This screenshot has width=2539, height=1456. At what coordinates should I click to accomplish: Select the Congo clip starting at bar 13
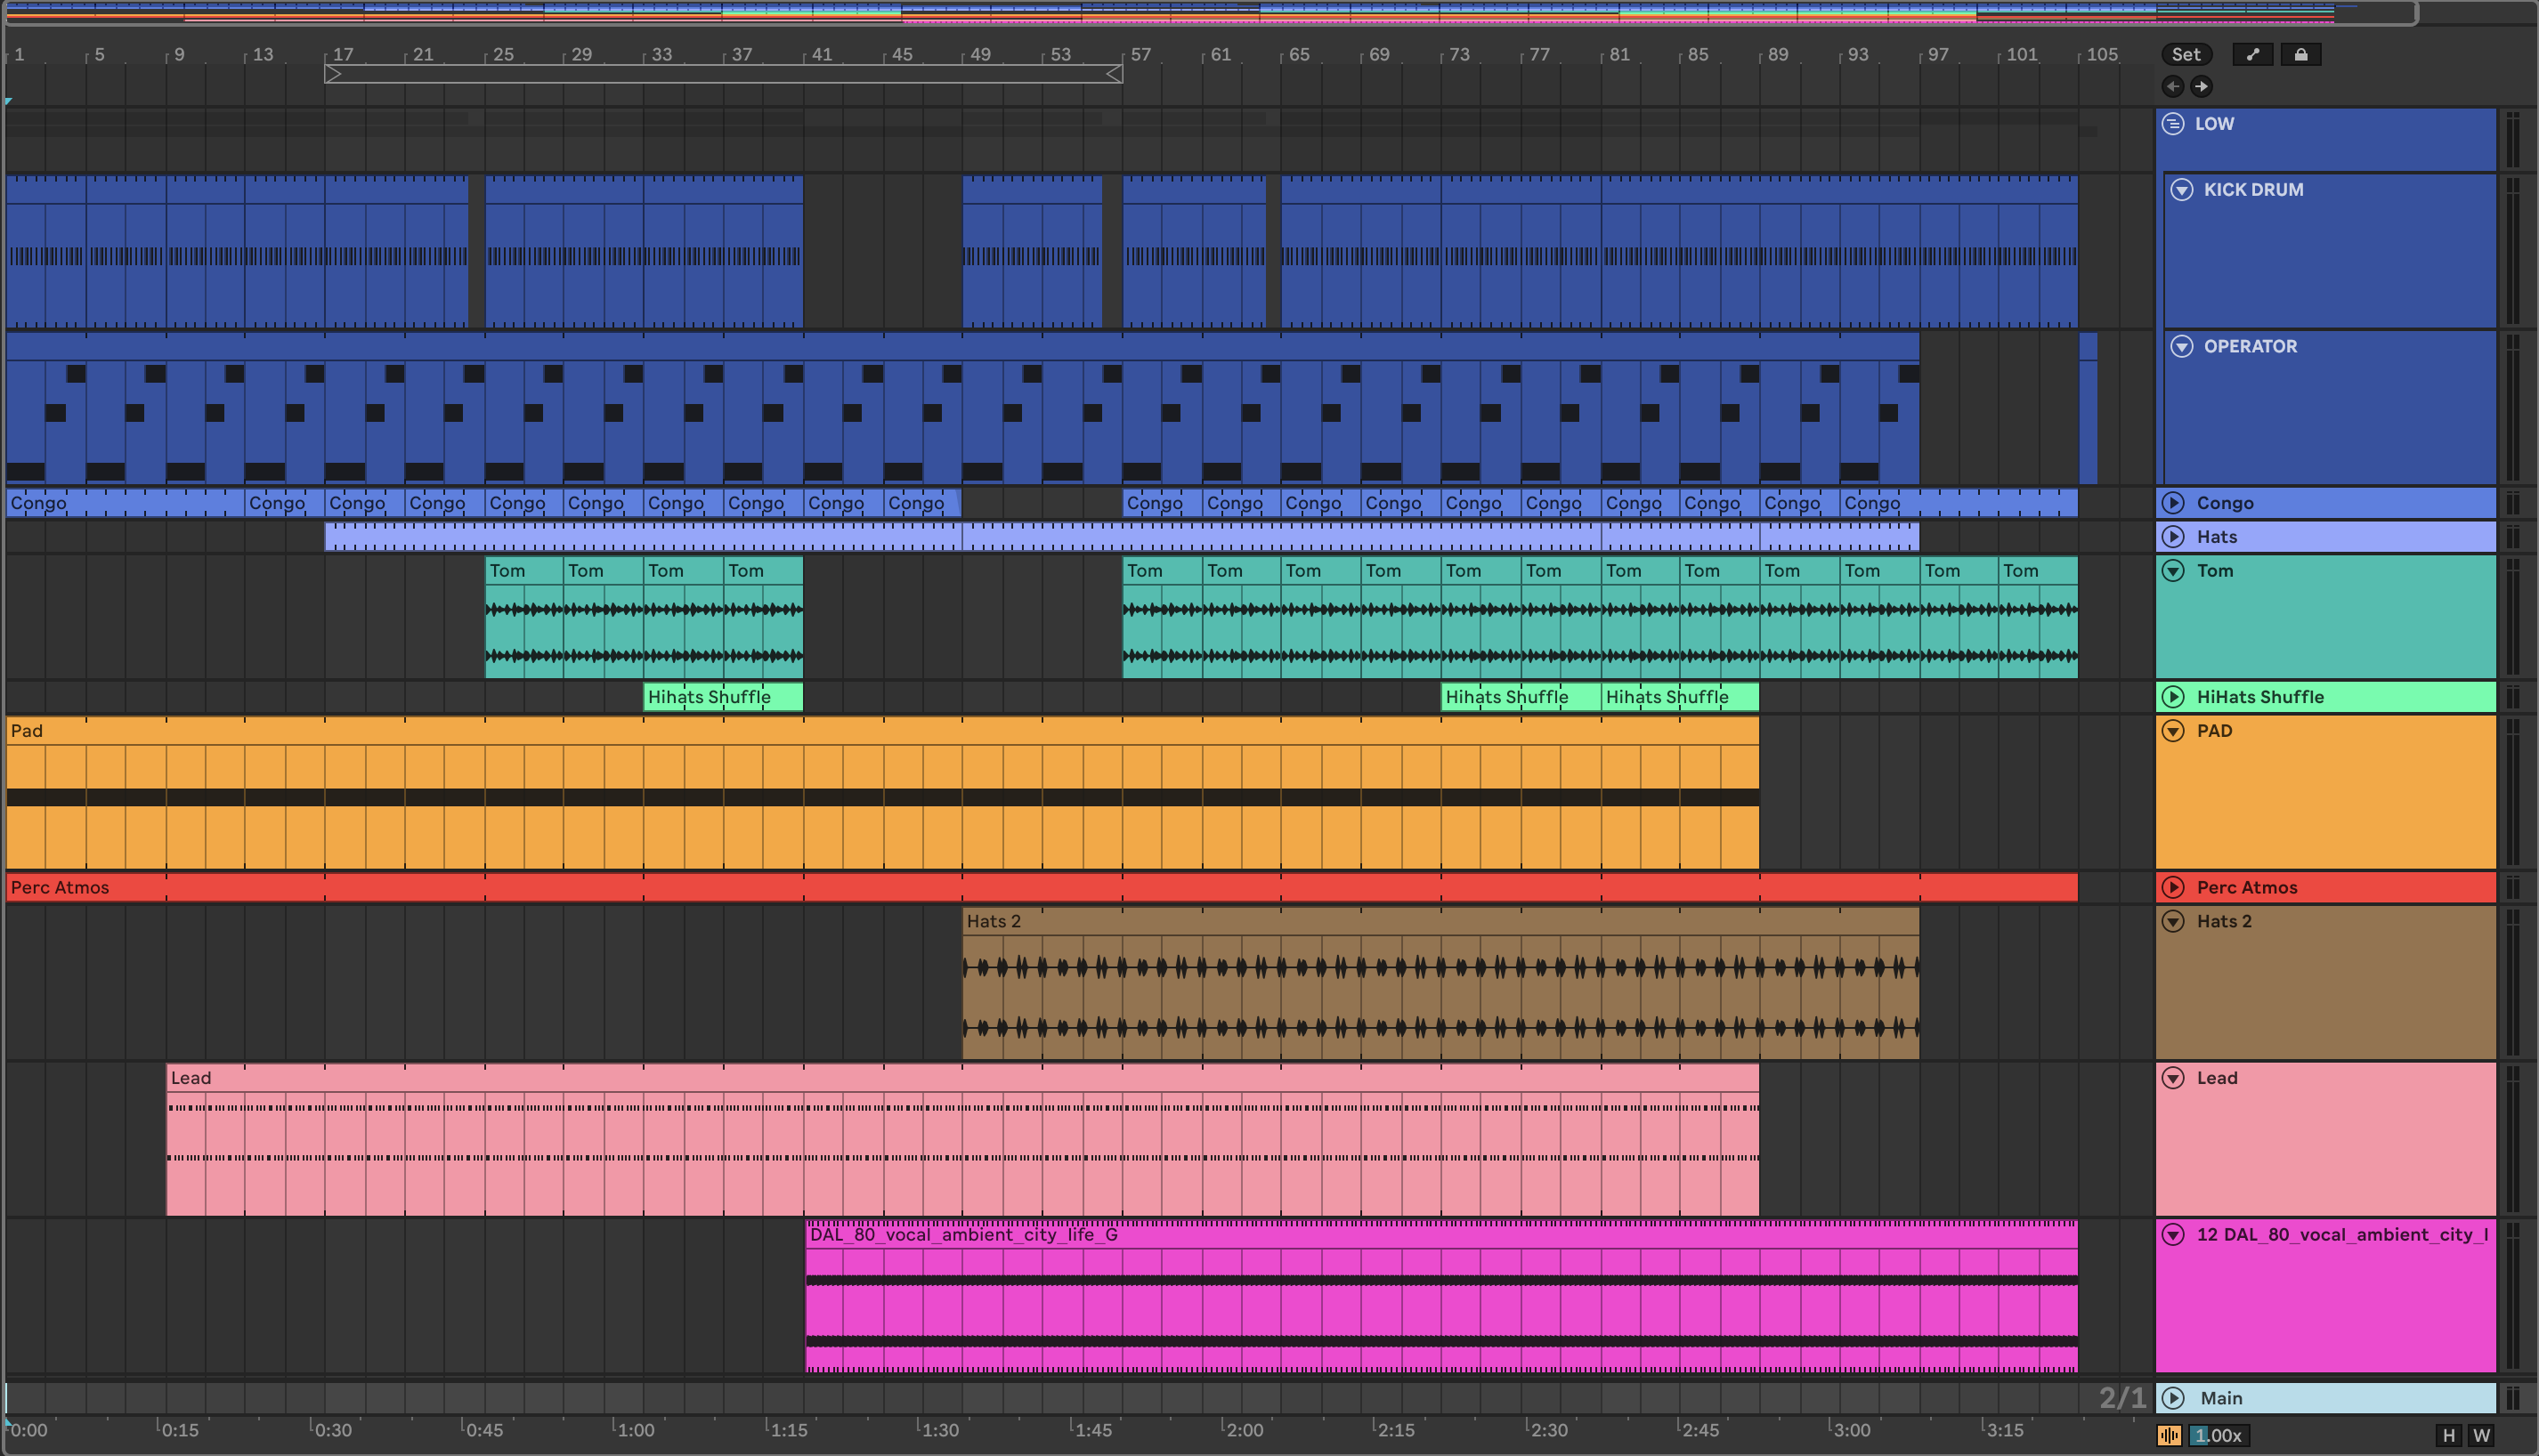point(284,503)
